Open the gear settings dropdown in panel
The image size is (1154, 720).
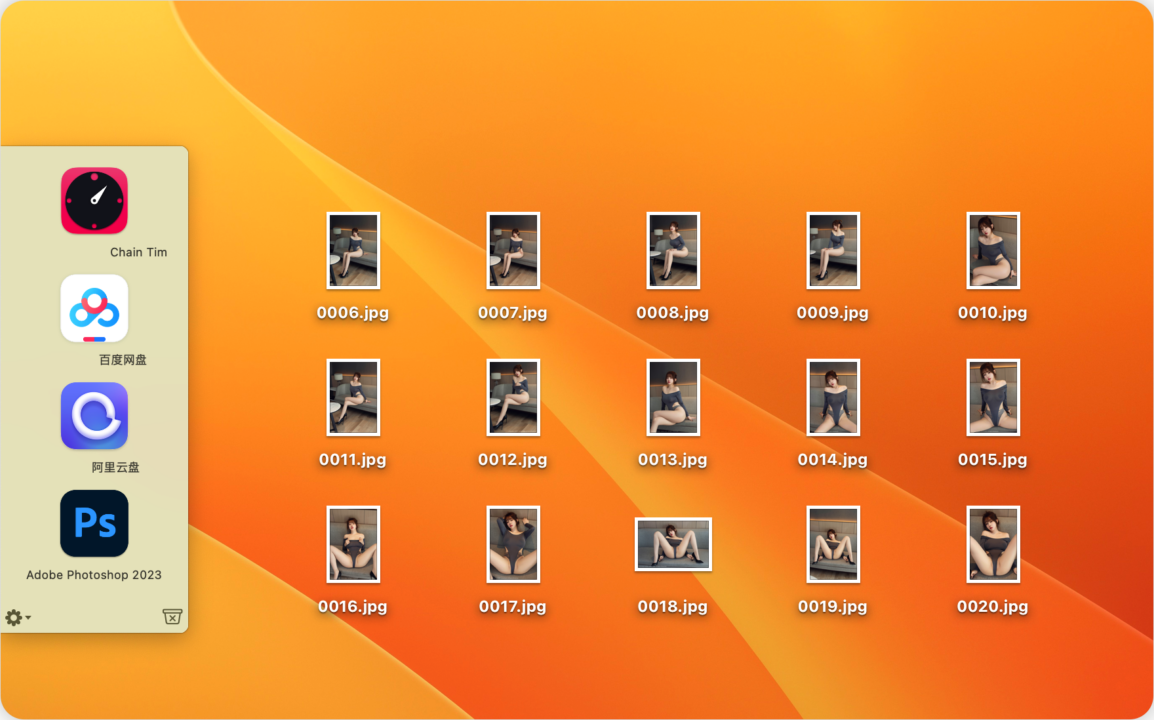[x=18, y=617]
